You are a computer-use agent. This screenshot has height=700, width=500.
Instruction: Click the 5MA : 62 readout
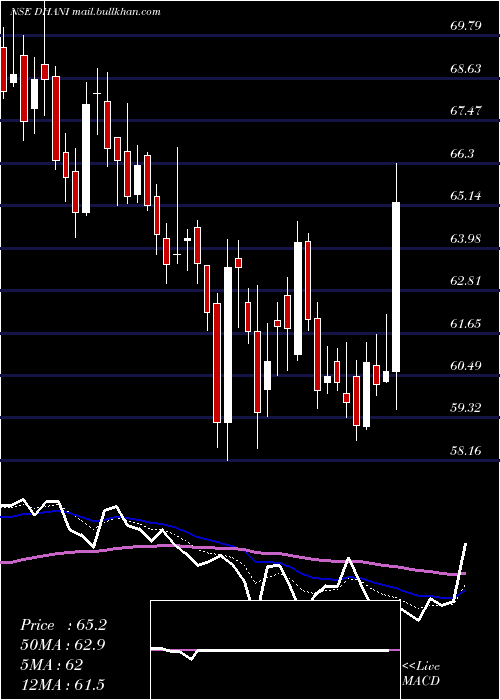click(x=51, y=665)
